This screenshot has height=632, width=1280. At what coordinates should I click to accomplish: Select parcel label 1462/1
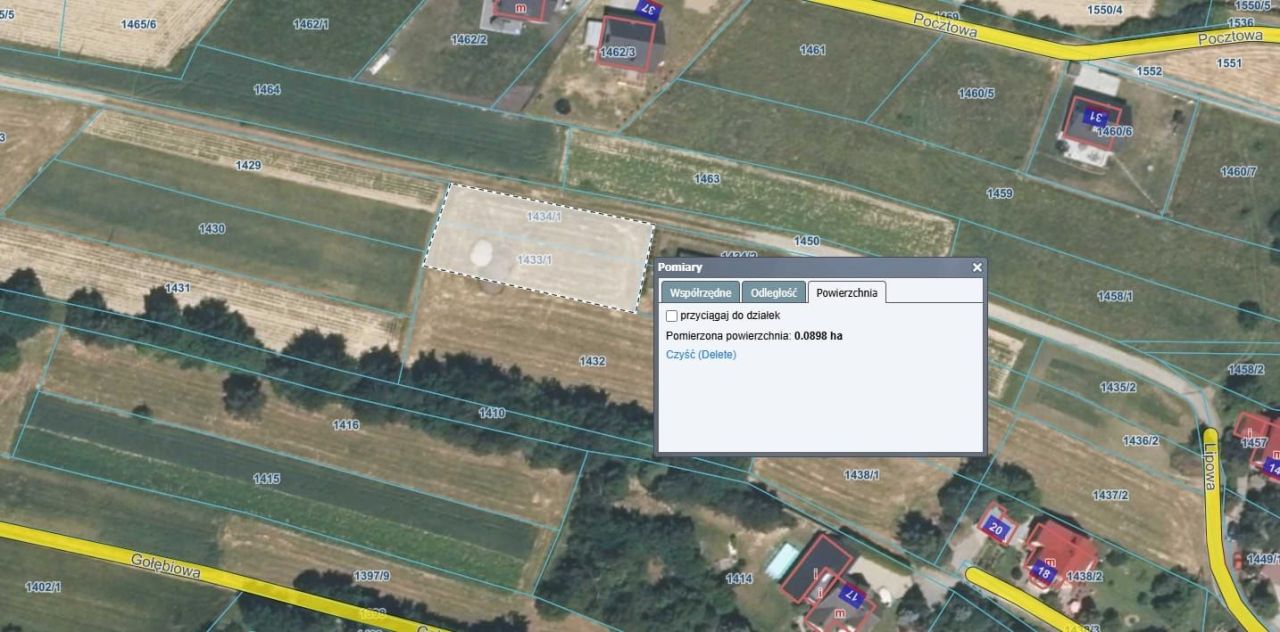click(311, 23)
